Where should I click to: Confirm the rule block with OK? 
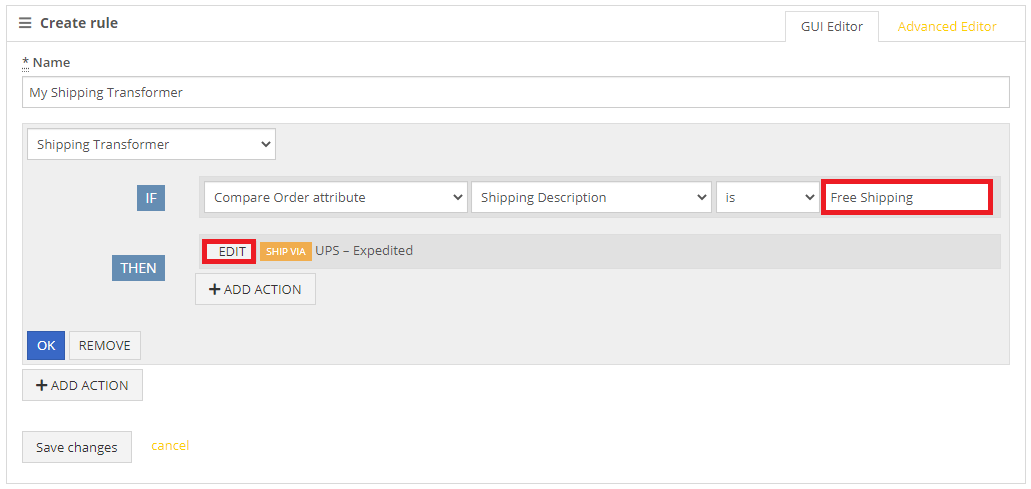[46, 346]
